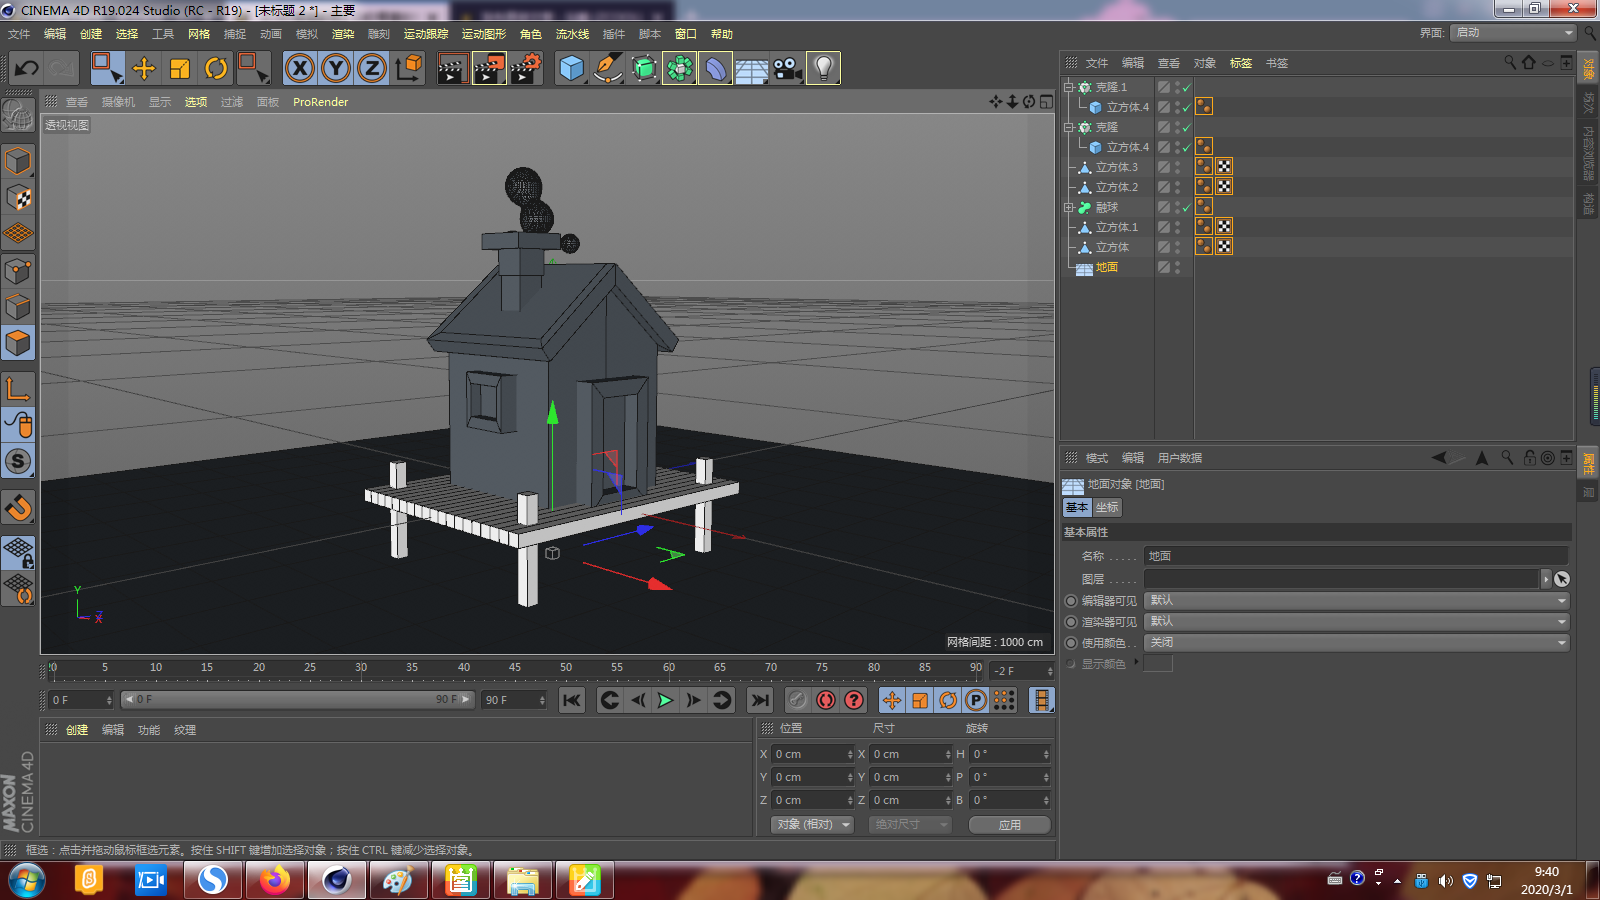This screenshot has width=1600, height=900.
Task: Click the 显示颜色 color swatch
Action: coord(1158,664)
